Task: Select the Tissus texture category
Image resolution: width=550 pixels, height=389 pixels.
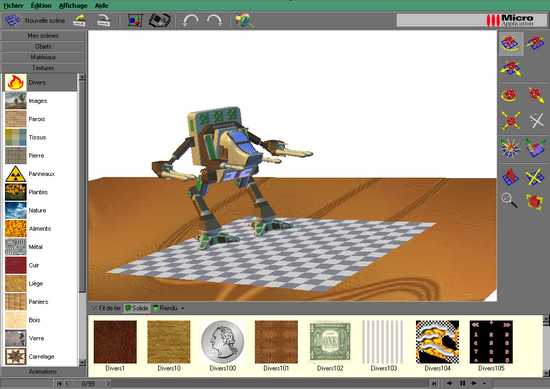Action: 40,137
